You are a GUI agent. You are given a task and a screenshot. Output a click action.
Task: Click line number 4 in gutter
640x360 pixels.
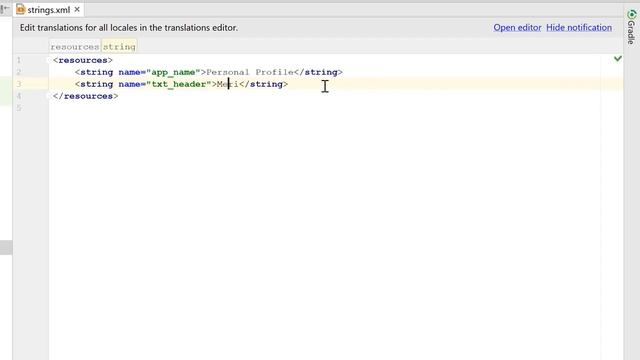[x=19, y=96]
